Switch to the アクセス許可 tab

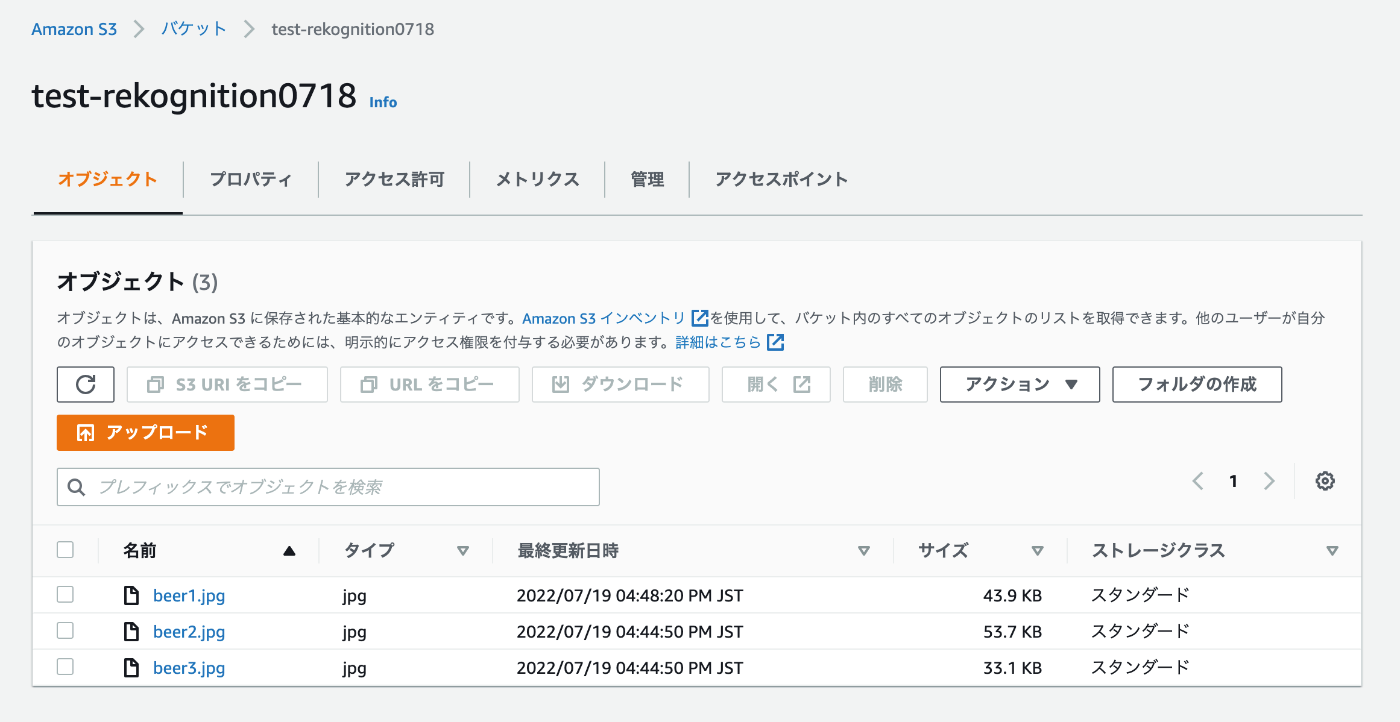[394, 180]
